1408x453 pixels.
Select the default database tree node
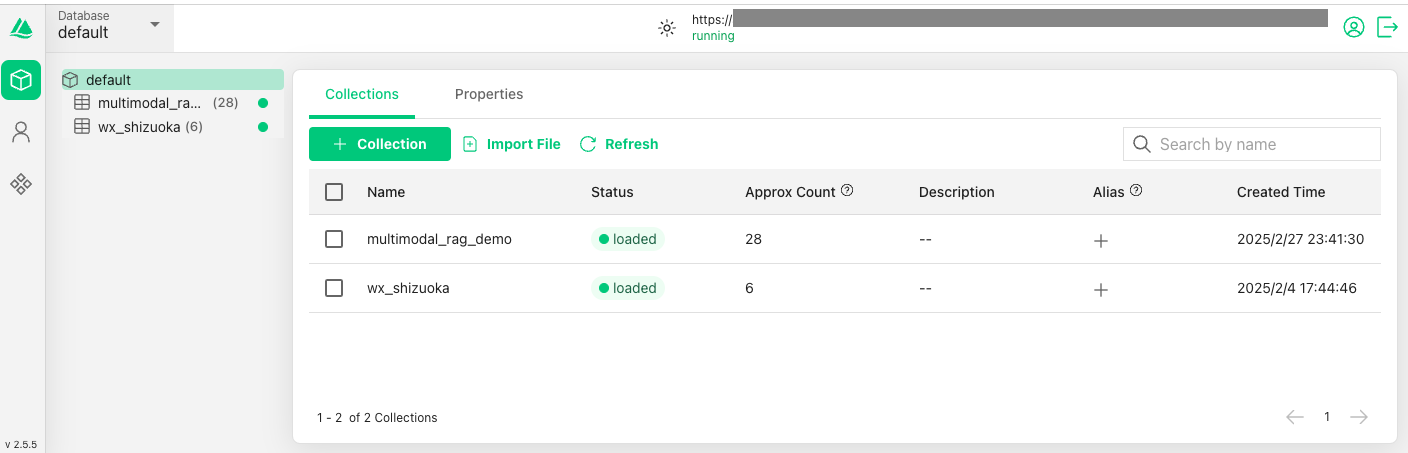point(108,80)
